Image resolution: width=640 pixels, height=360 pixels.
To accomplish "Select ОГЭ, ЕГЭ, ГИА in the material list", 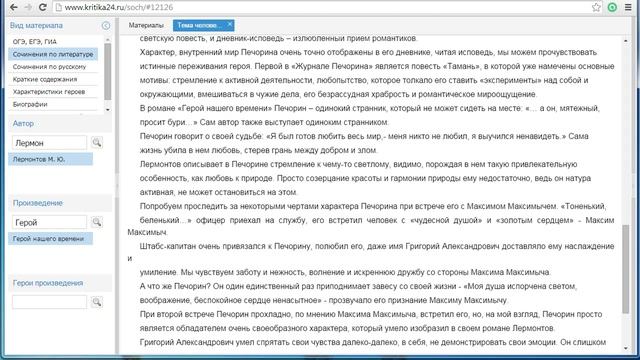I will 53,42.
